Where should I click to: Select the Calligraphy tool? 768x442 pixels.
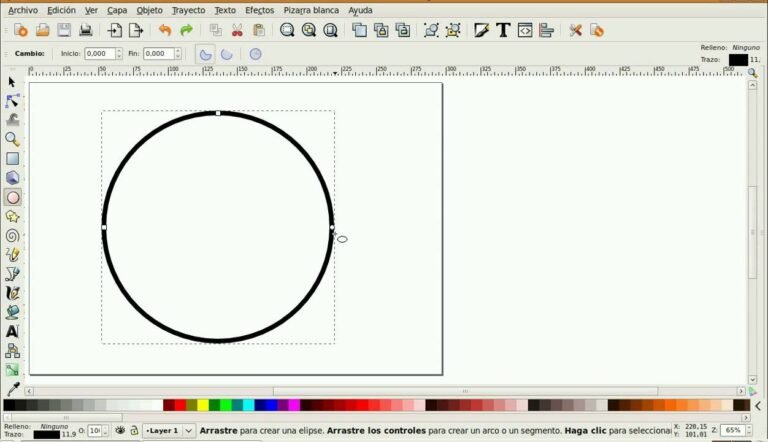(x=12, y=293)
